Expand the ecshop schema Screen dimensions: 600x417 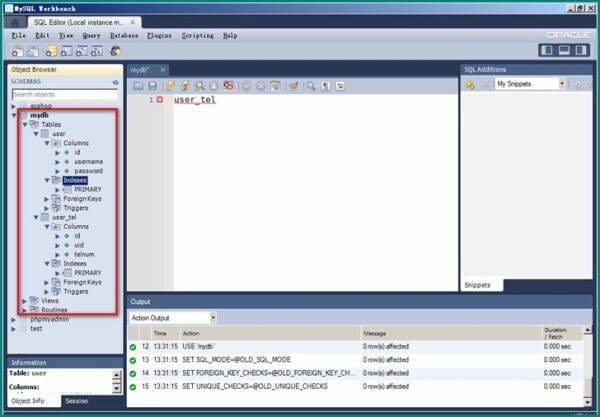point(14,106)
